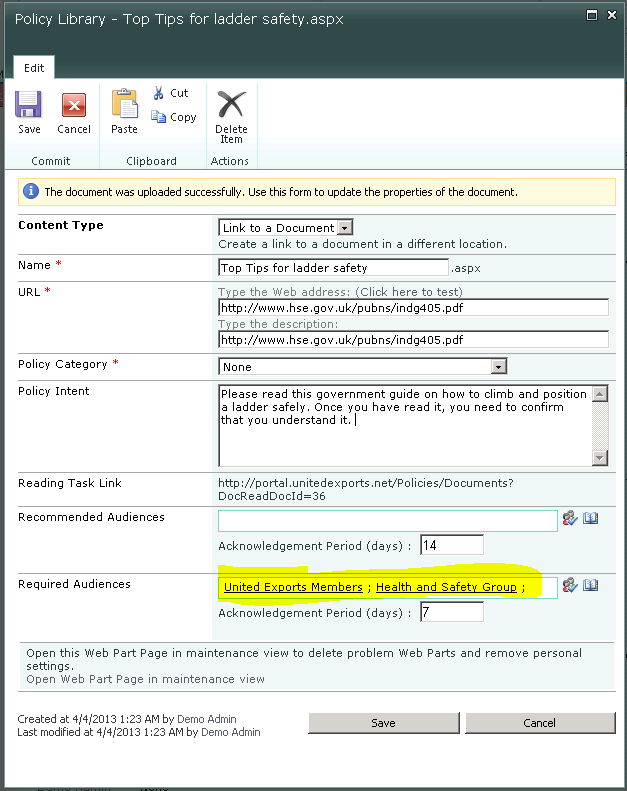Viewport: 627px width, 791px height.
Task: Open the Content Type dropdown
Action: point(345,228)
